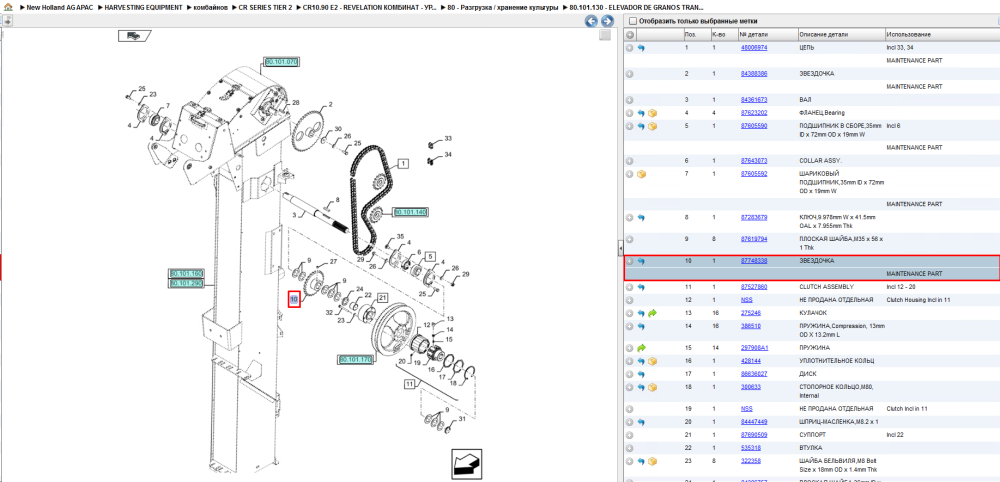
Task: Open NSS link in row 12
Action: [746, 300]
